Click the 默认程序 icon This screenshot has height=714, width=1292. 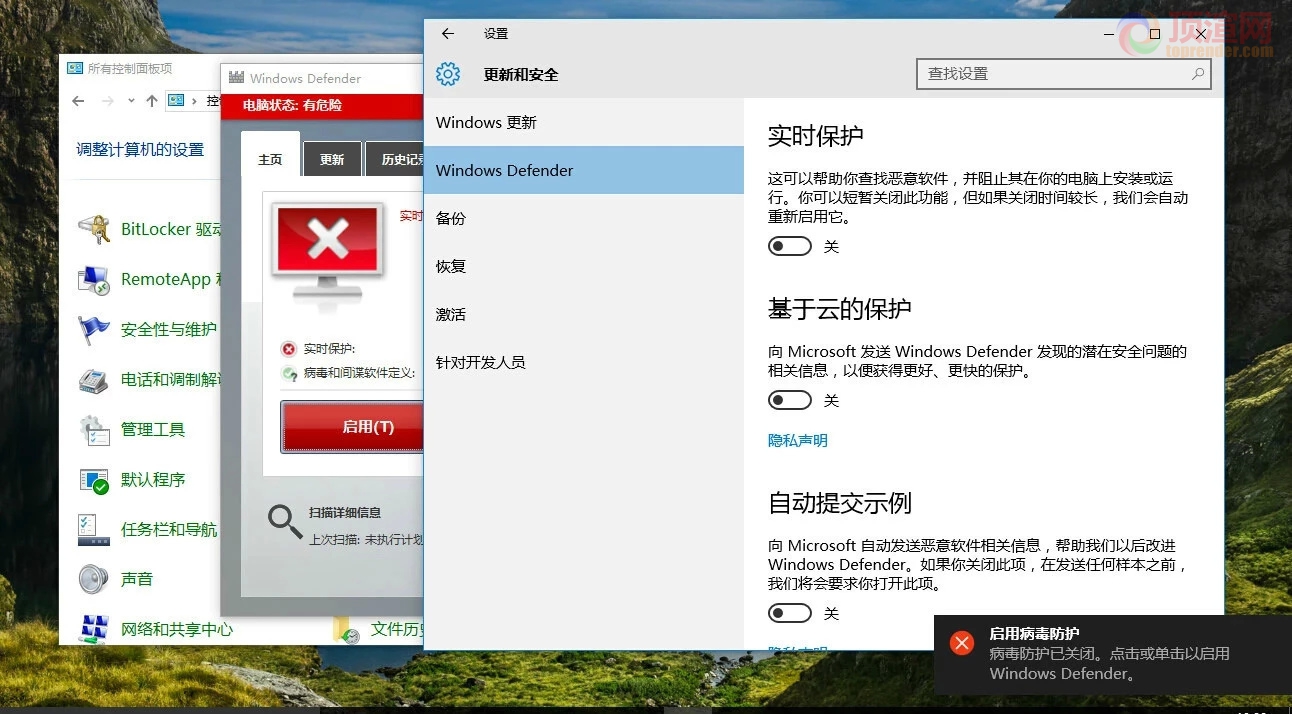[x=94, y=480]
